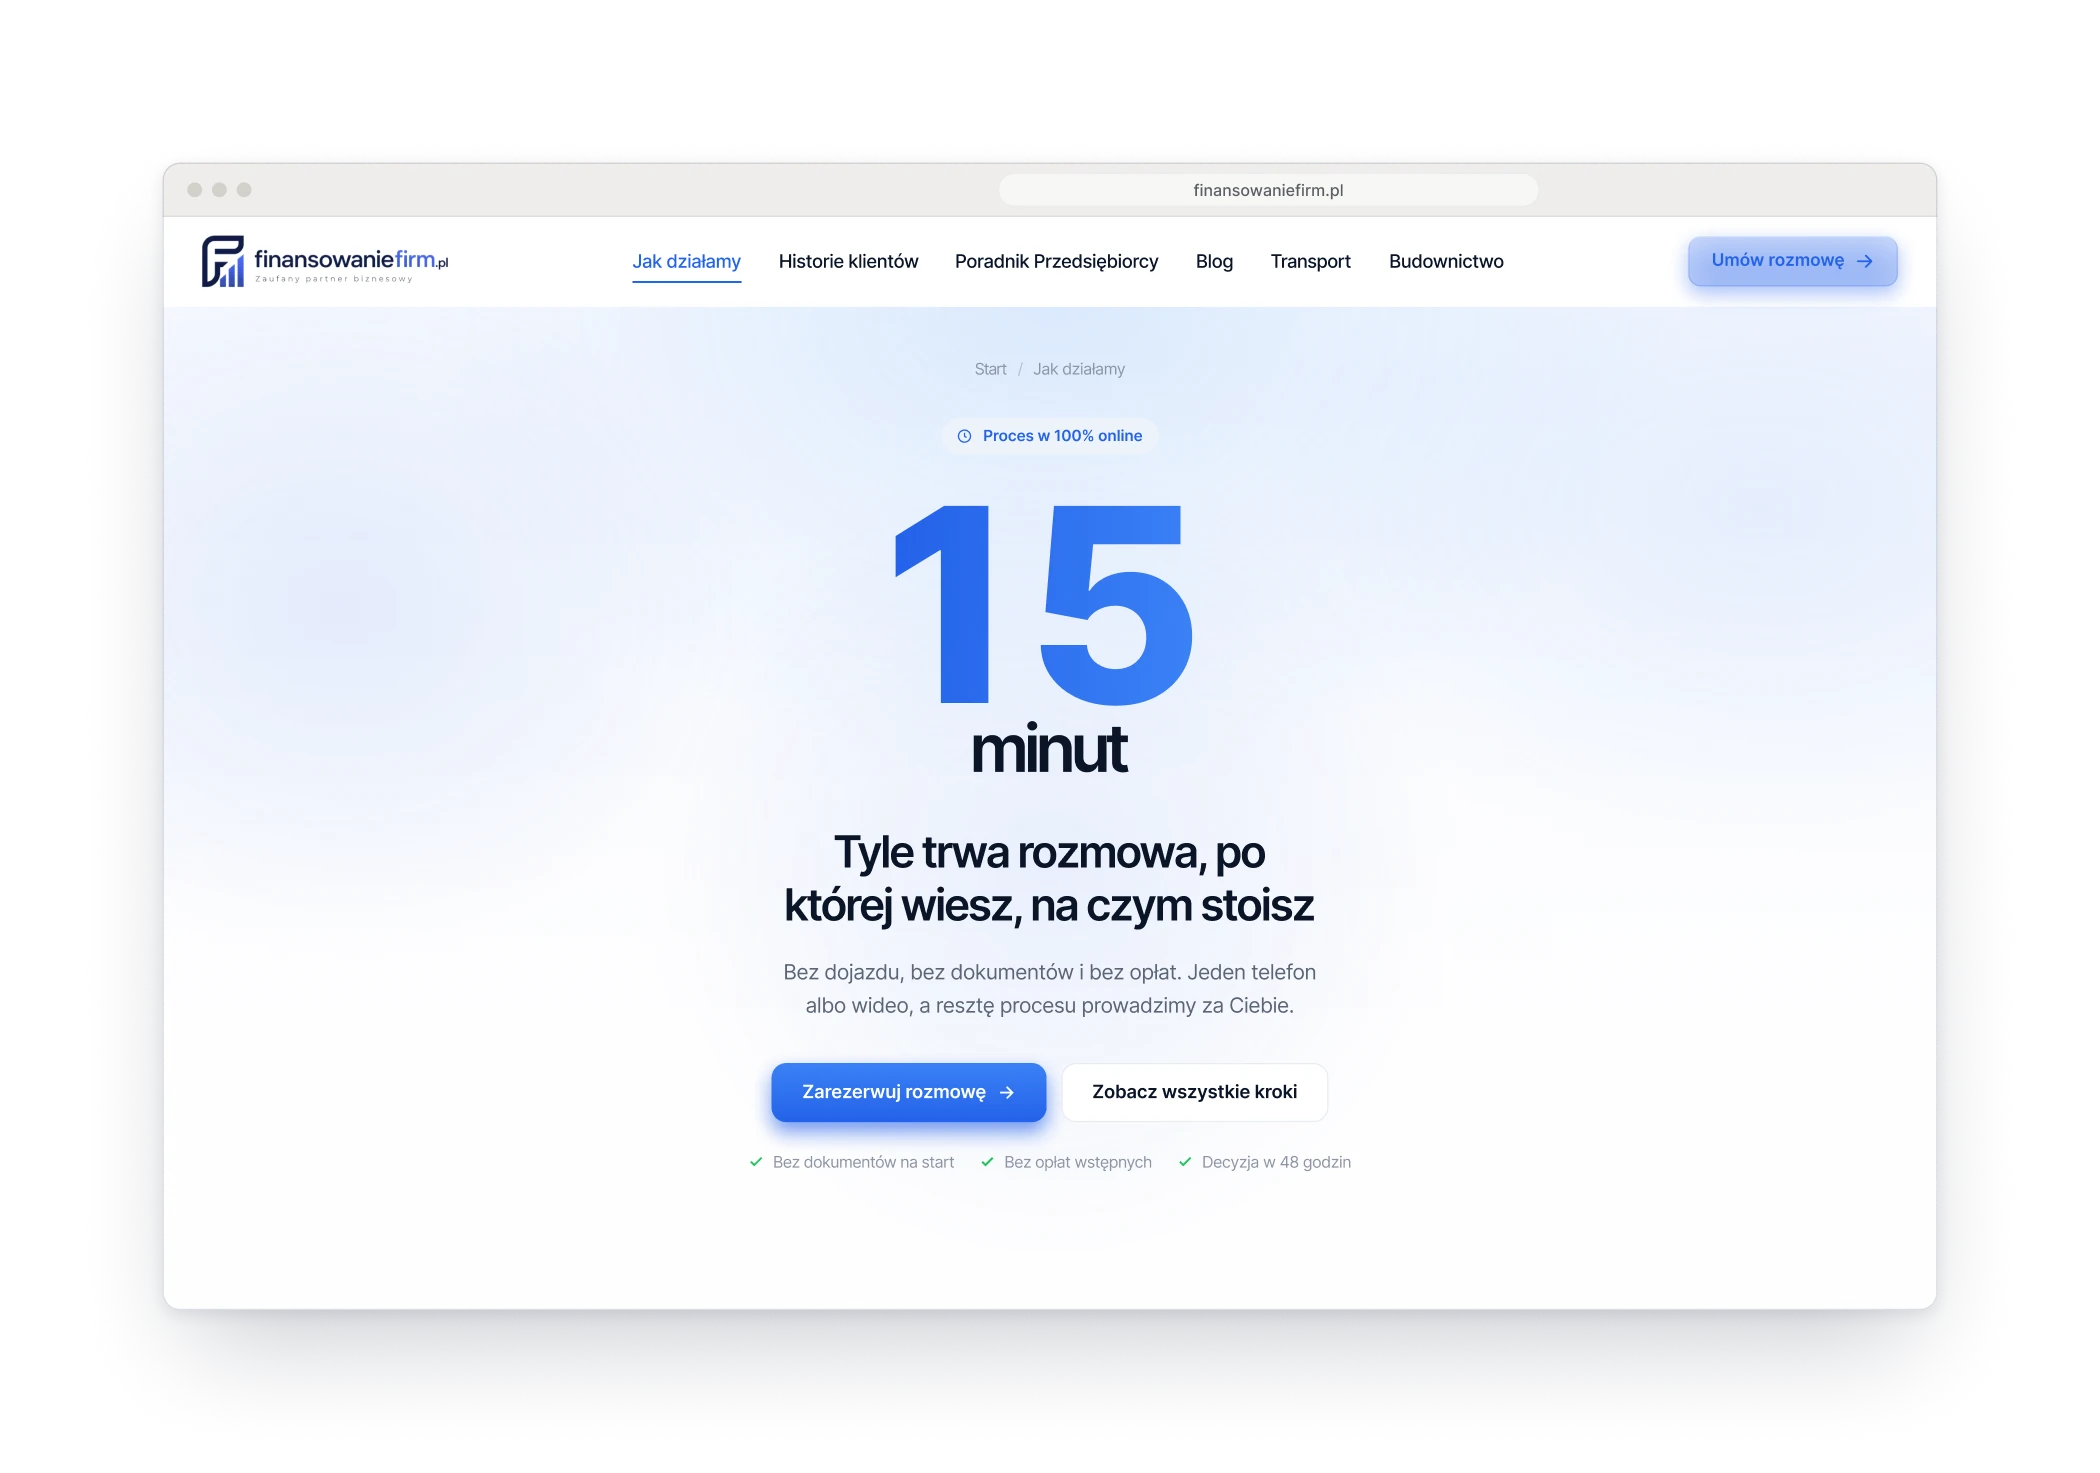
Task: Click the finansowaniefirm.pl address bar
Action: (x=1268, y=190)
